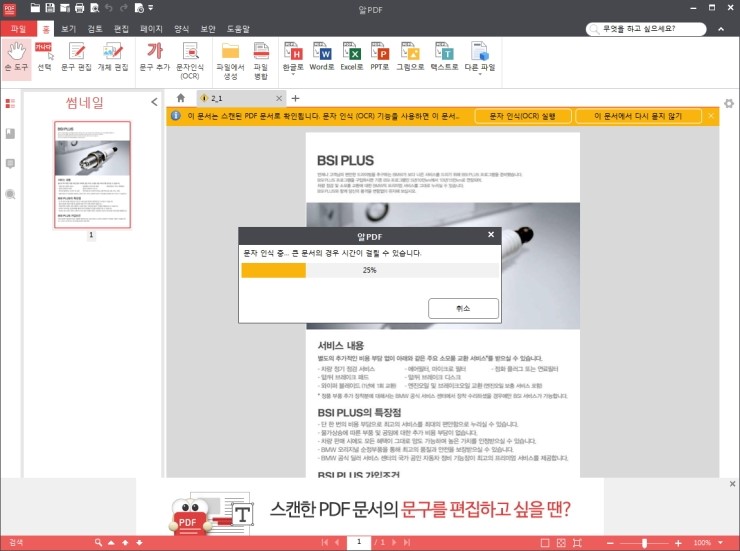The height and width of the screenshot is (551, 740).
Task: Open search panel in left sidebar
Action: pyautogui.click(x=10, y=194)
